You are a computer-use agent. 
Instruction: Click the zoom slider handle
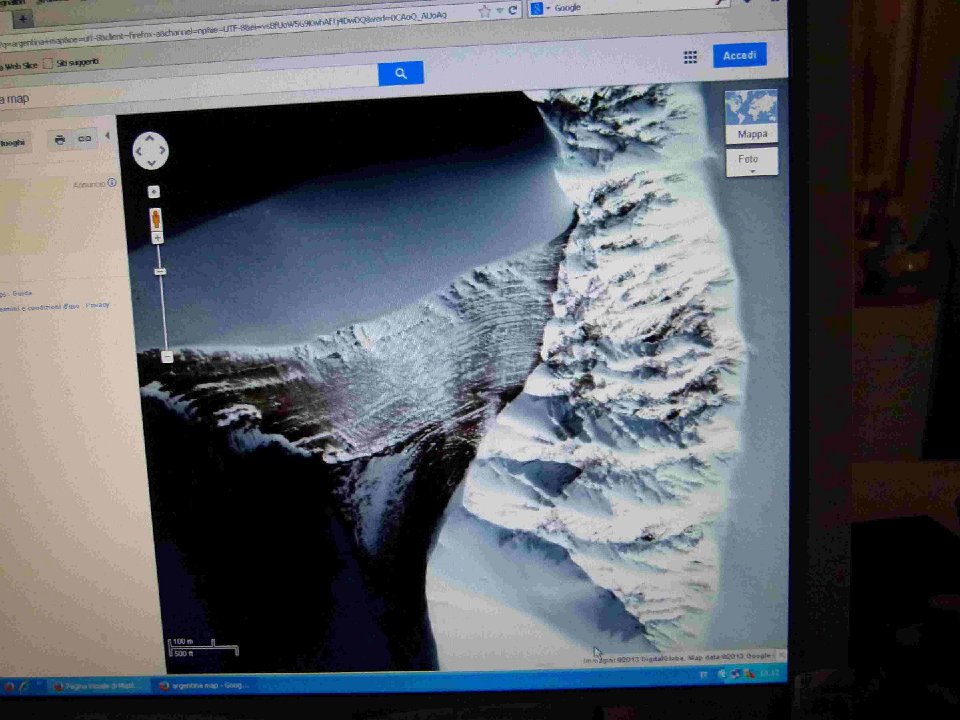tap(160, 271)
